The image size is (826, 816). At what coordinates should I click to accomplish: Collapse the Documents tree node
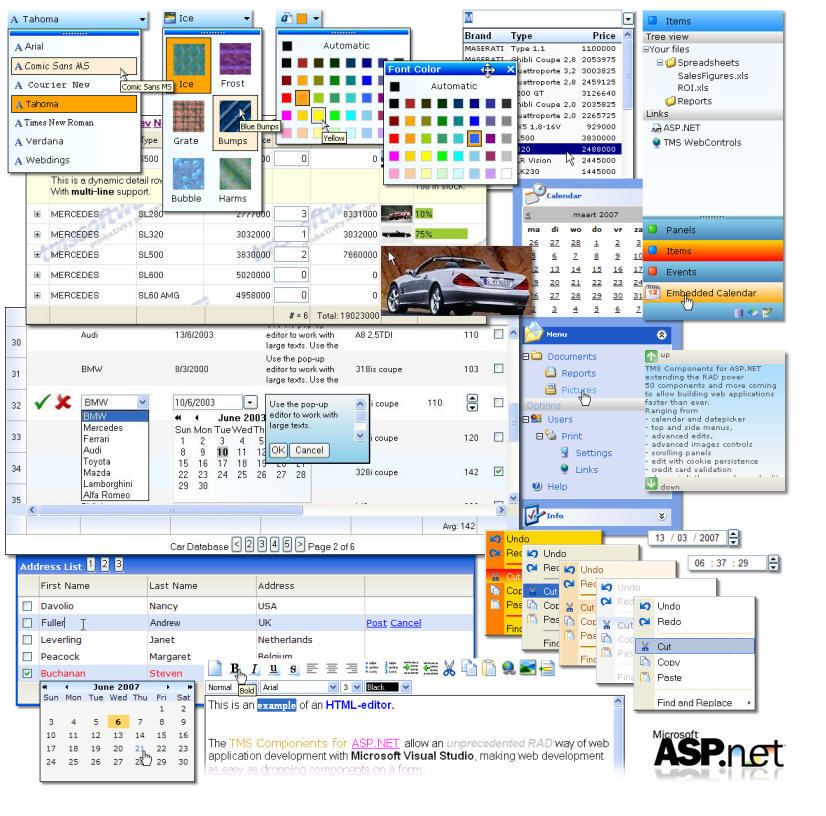525,357
